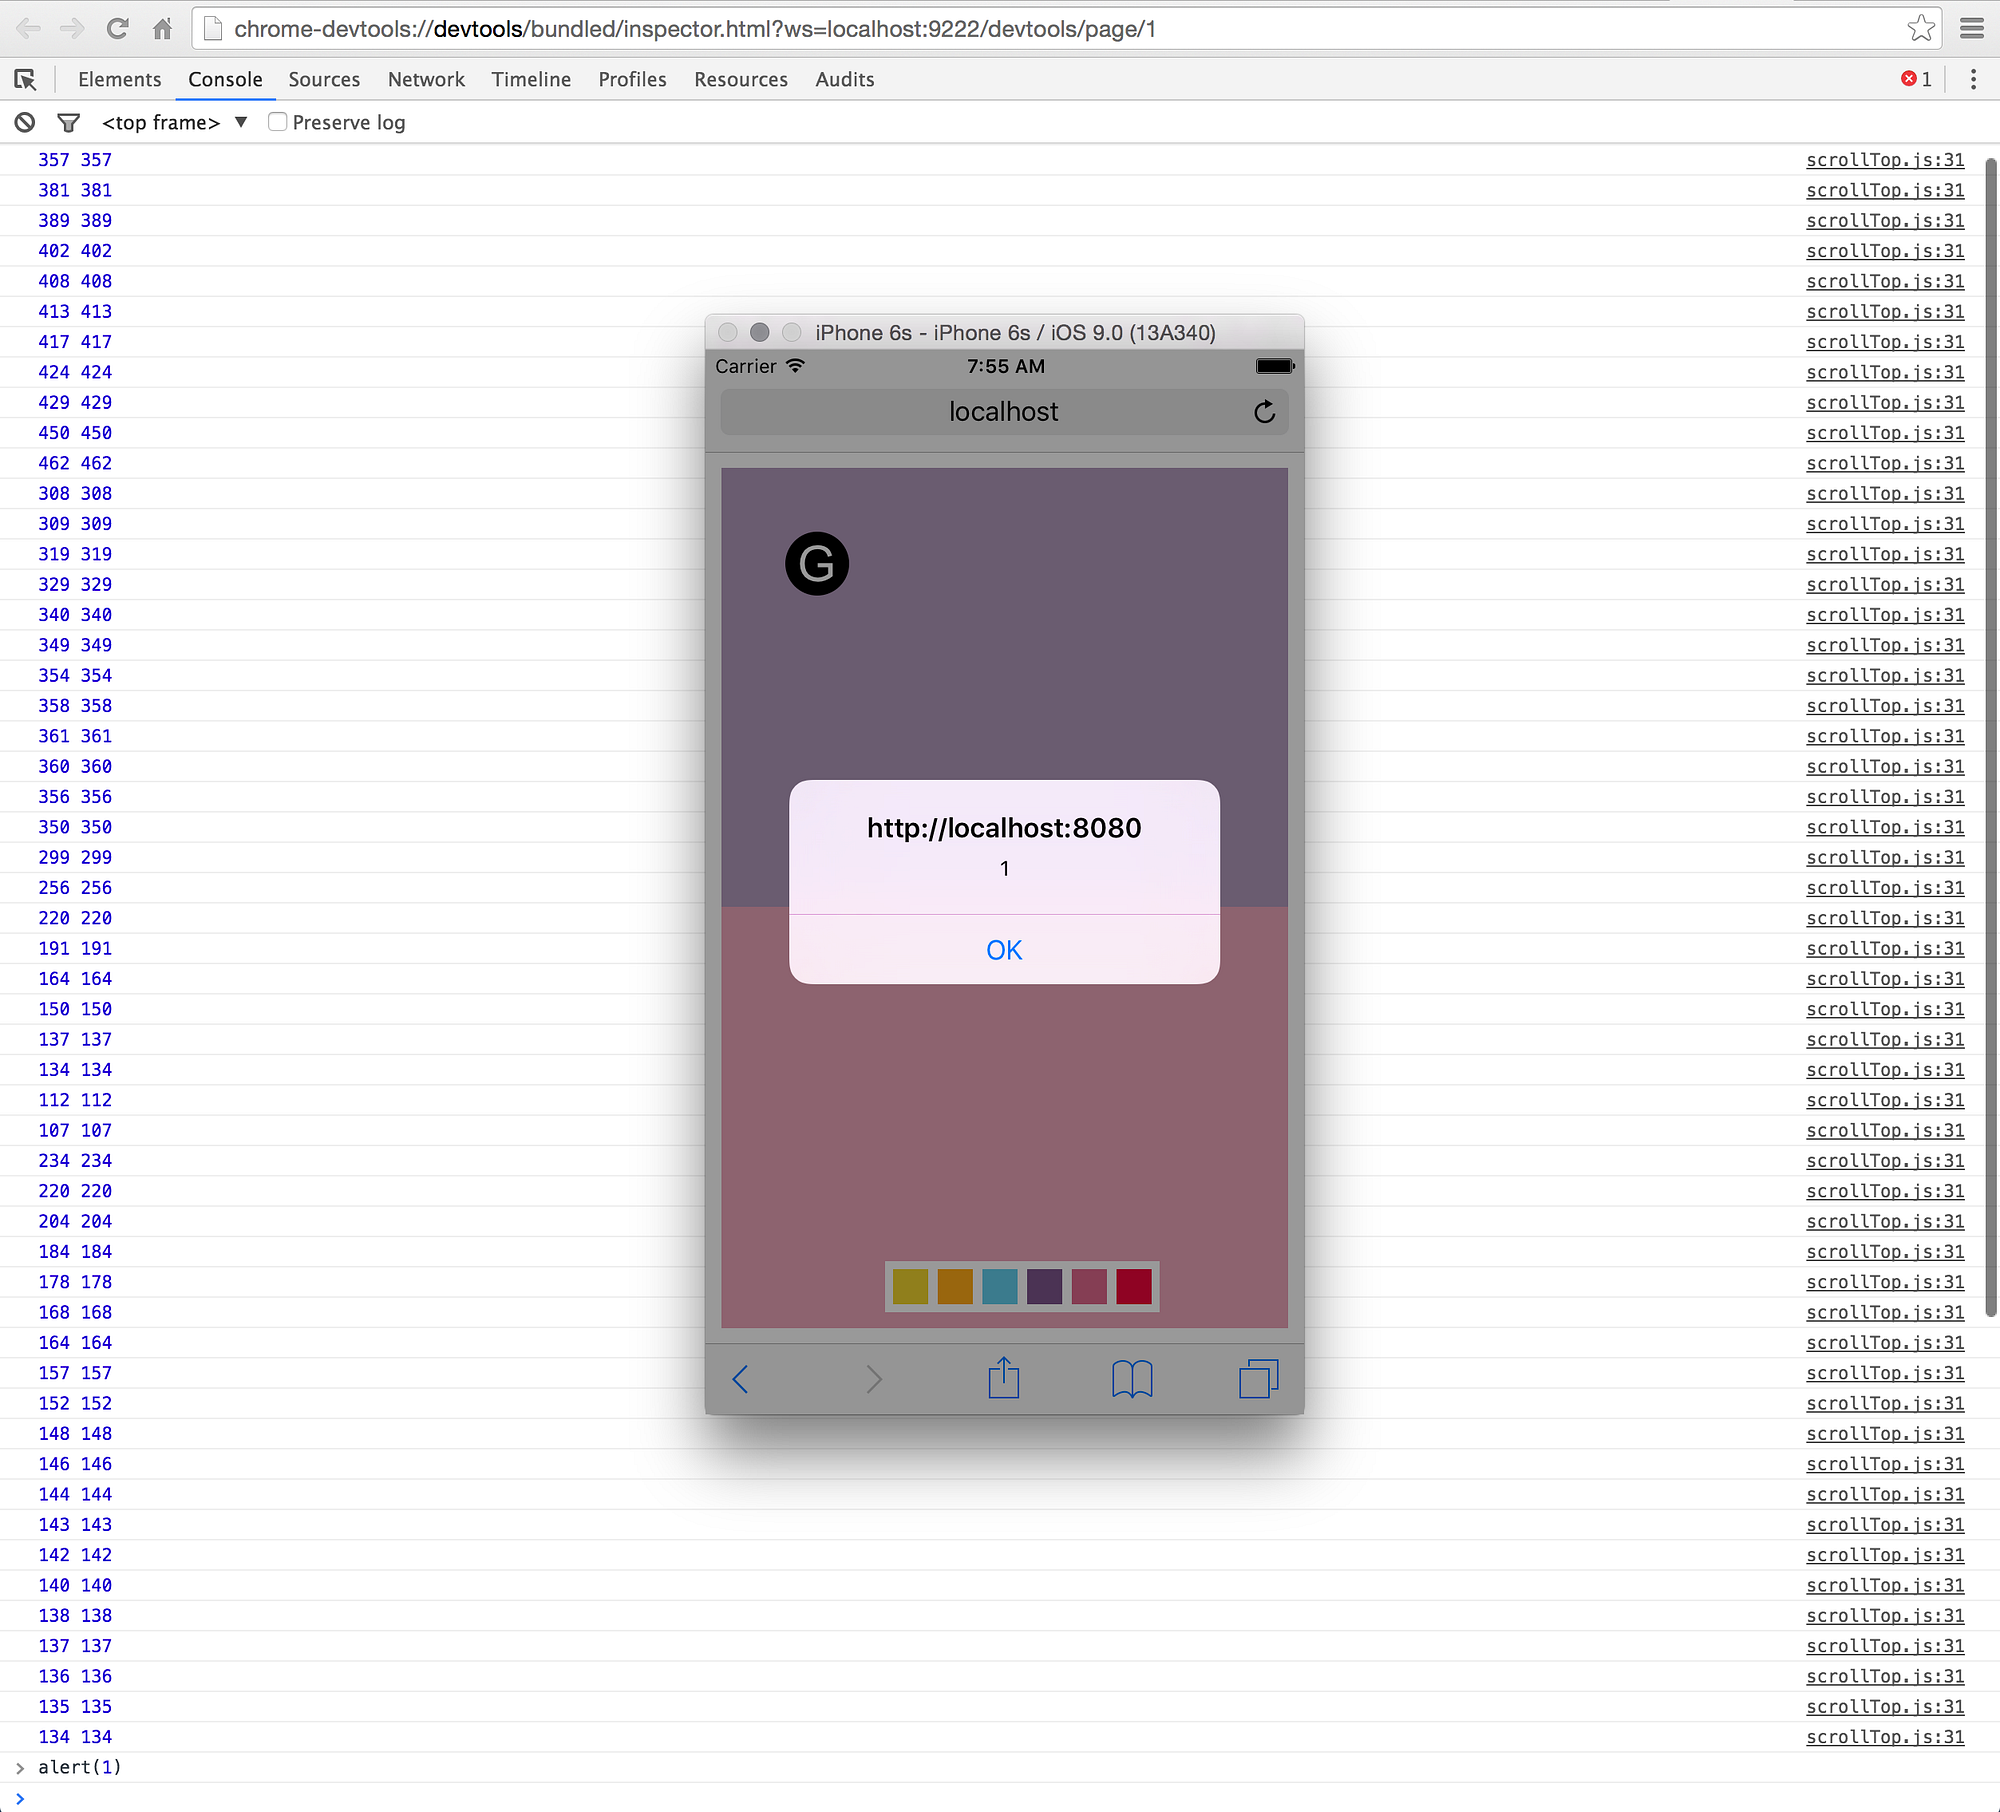Open scrollTop.js:31 link for 357 entry
The width and height of the screenshot is (2000, 1812).
[1884, 160]
